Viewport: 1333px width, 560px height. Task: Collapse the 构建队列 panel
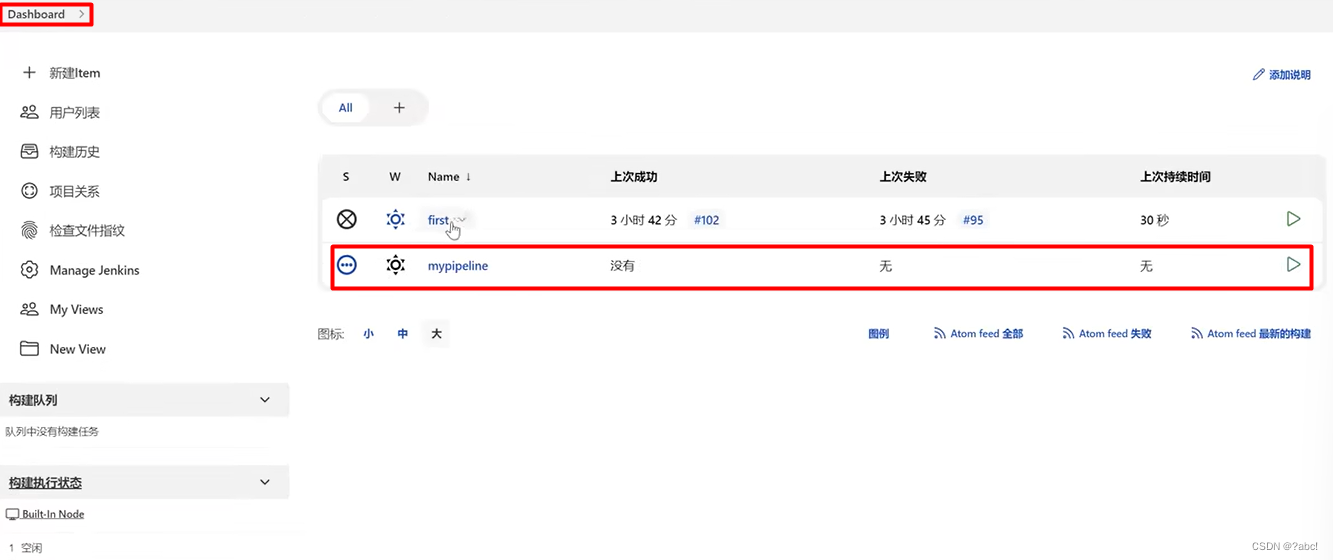265,400
